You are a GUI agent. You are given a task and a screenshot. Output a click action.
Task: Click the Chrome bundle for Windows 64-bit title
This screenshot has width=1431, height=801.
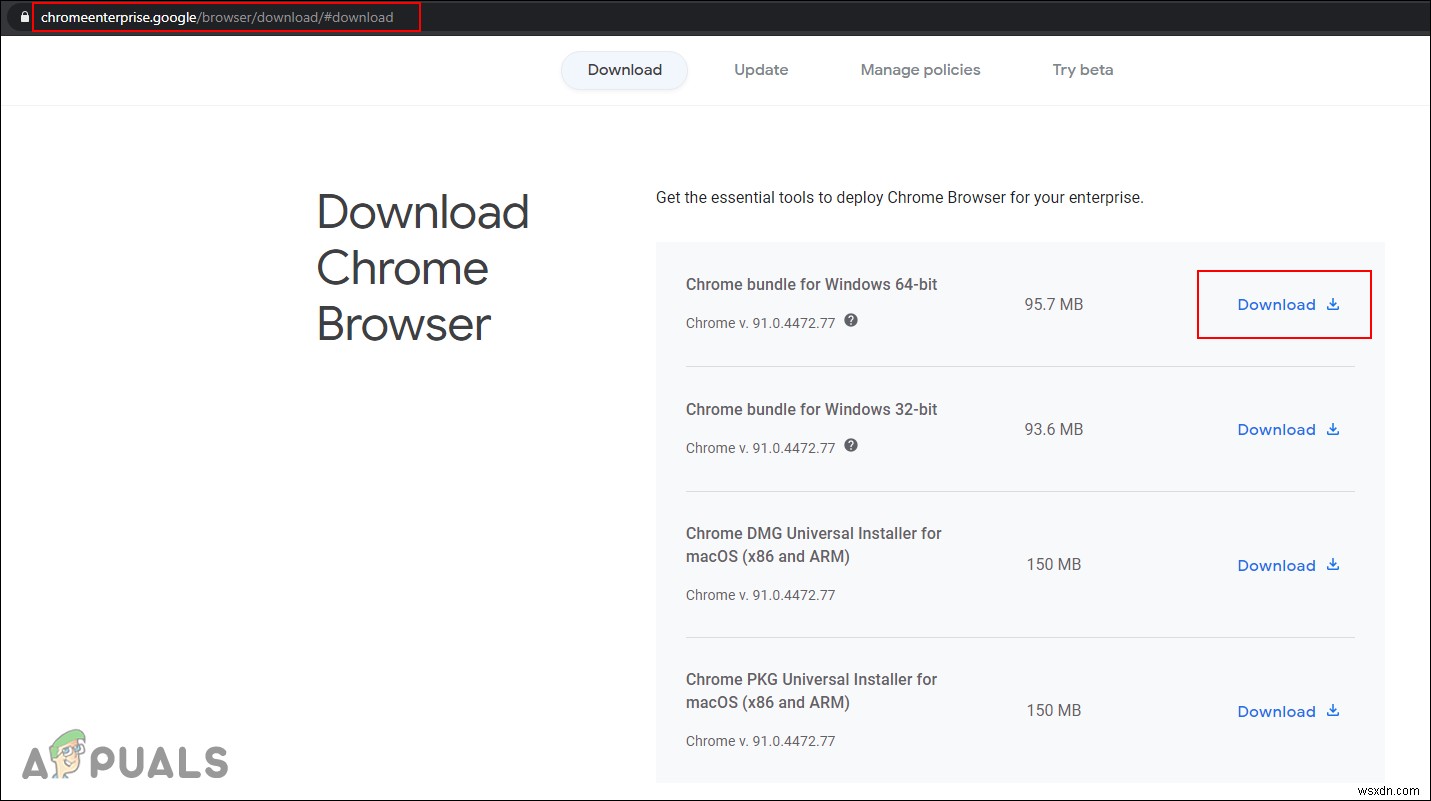(811, 284)
